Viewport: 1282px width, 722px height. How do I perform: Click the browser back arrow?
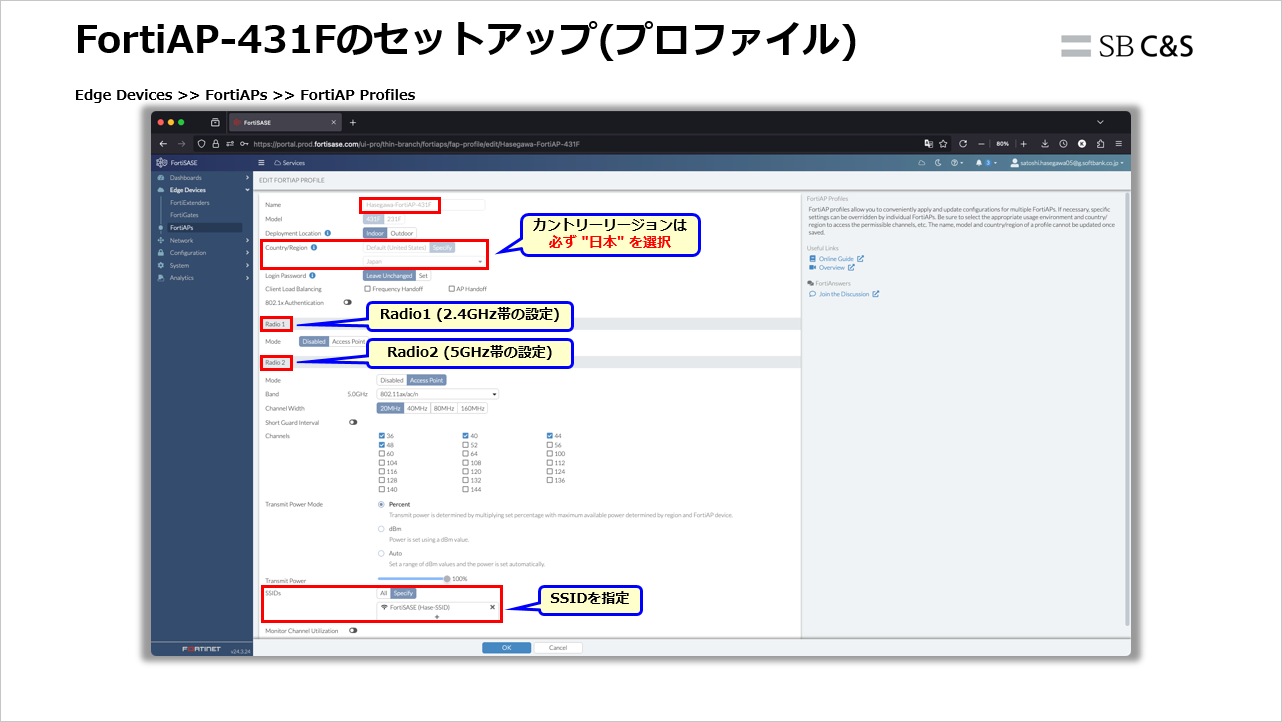click(x=165, y=144)
